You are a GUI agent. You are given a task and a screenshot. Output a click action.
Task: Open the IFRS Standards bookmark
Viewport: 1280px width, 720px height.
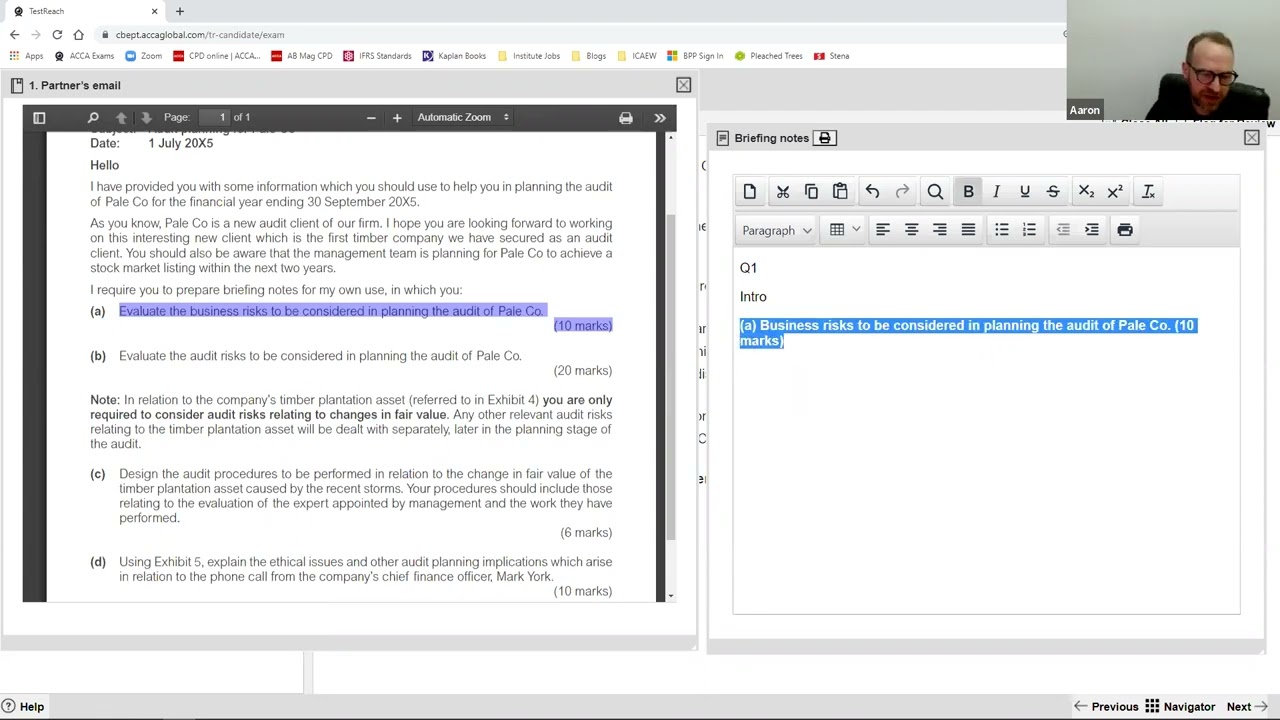click(x=377, y=56)
